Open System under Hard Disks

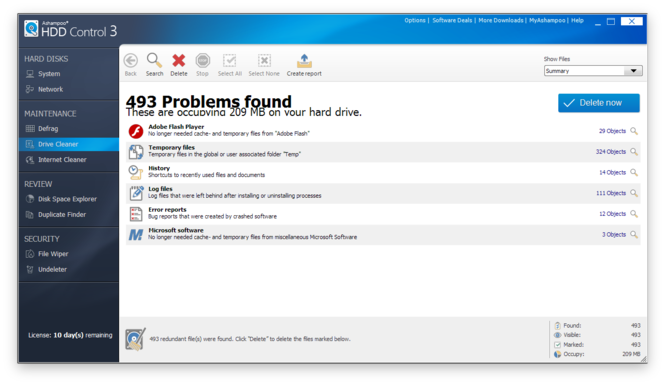(49, 74)
